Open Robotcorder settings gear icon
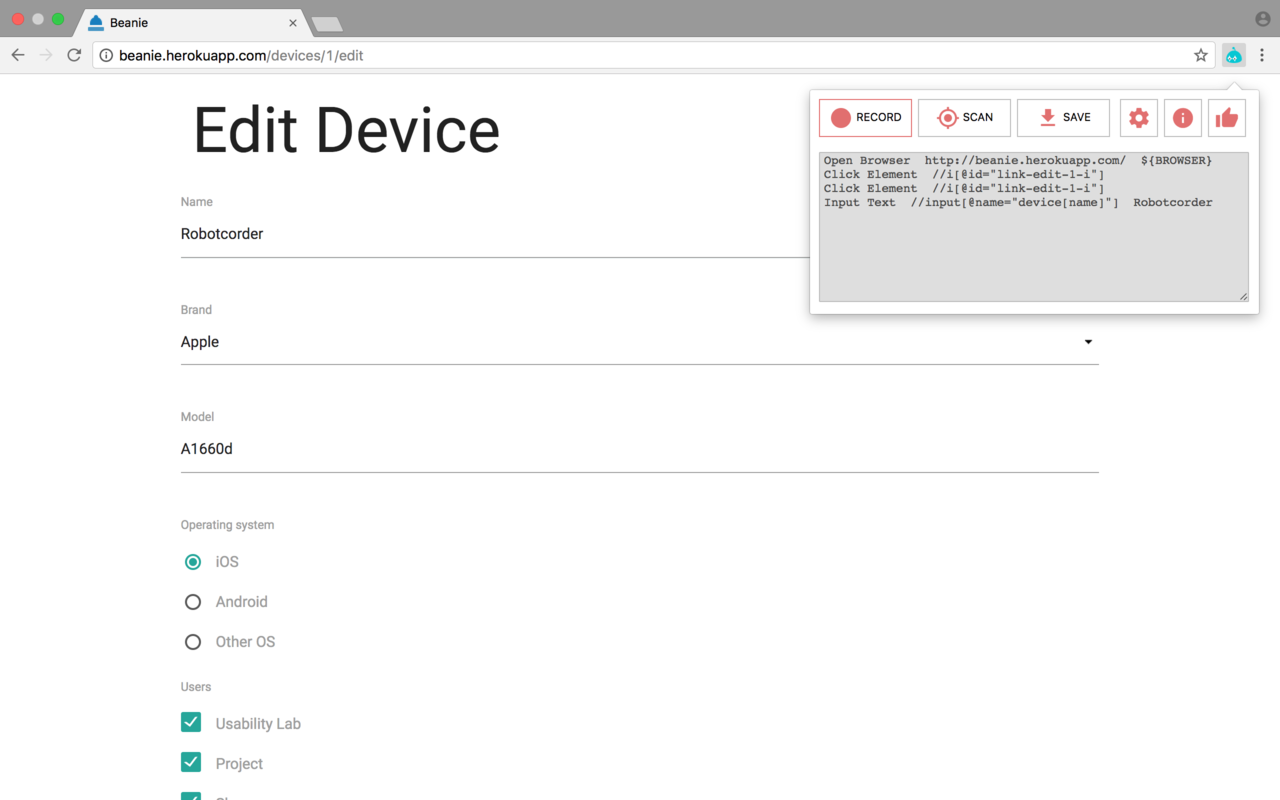 pos(1139,118)
